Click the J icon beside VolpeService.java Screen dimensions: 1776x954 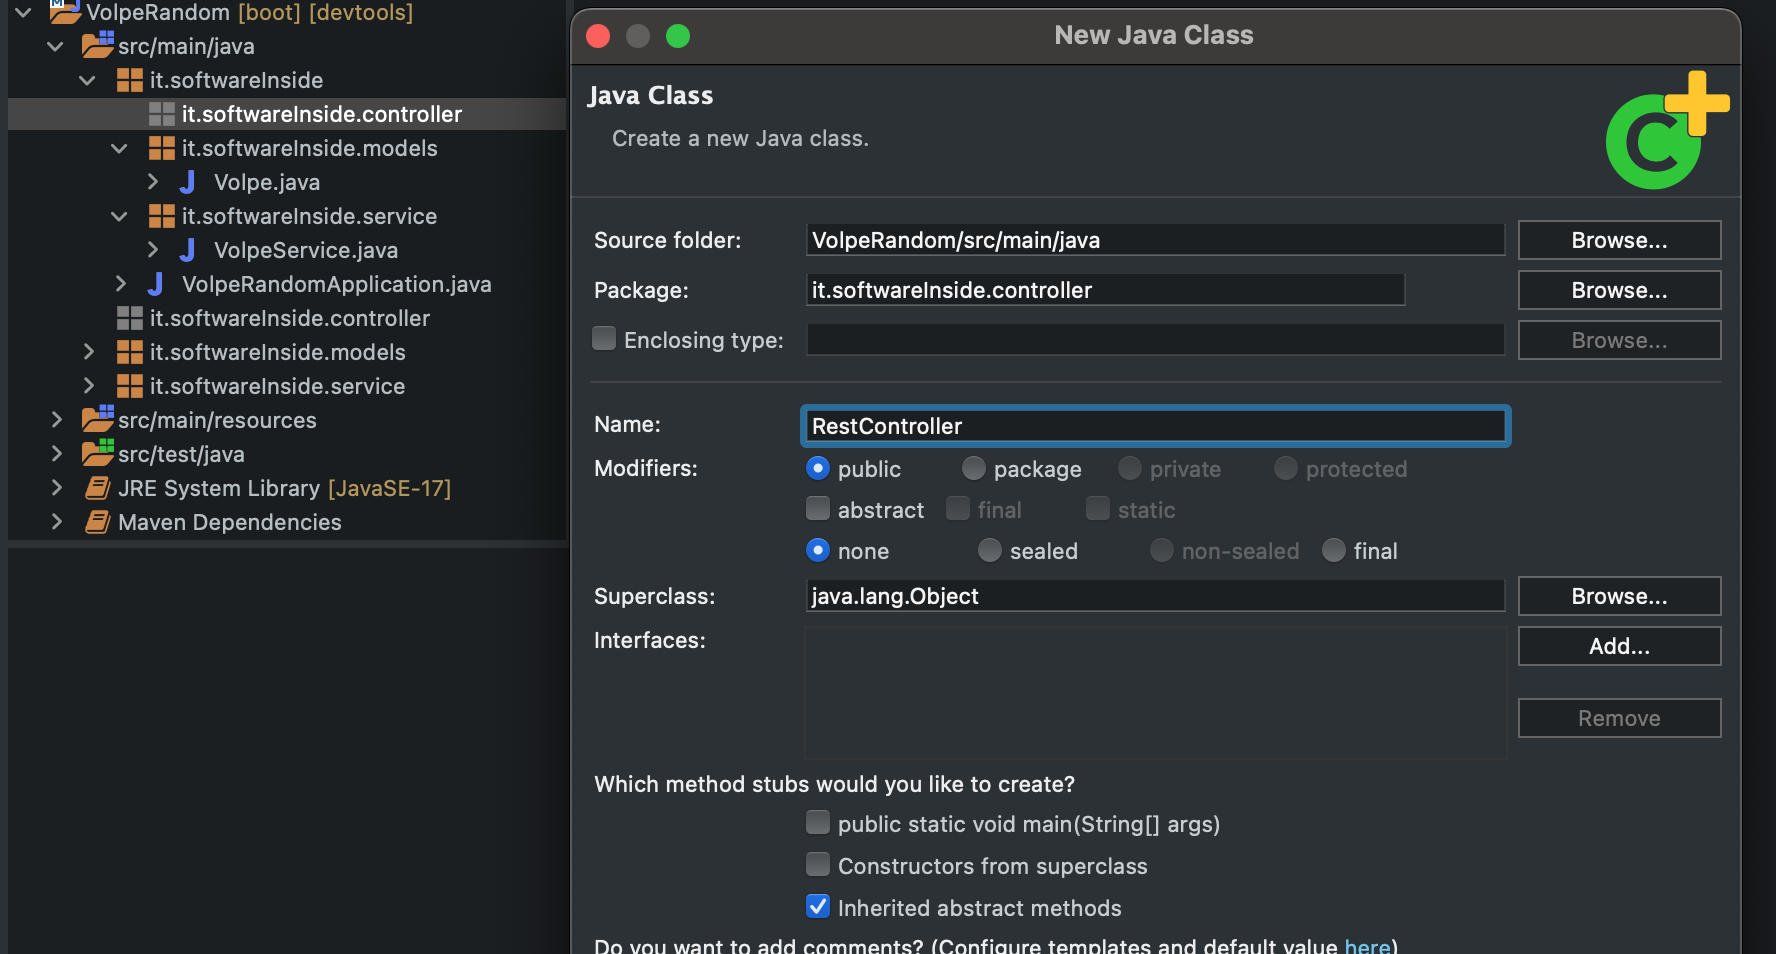[187, 250]
